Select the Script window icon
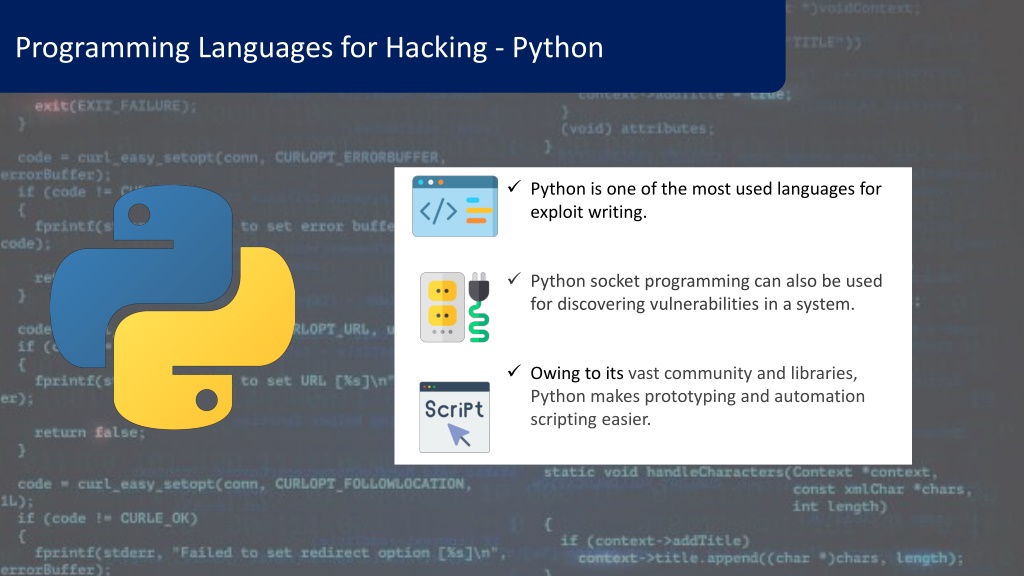The width and height of the screenshot is (1024, 576). click(x=455, y=417)
